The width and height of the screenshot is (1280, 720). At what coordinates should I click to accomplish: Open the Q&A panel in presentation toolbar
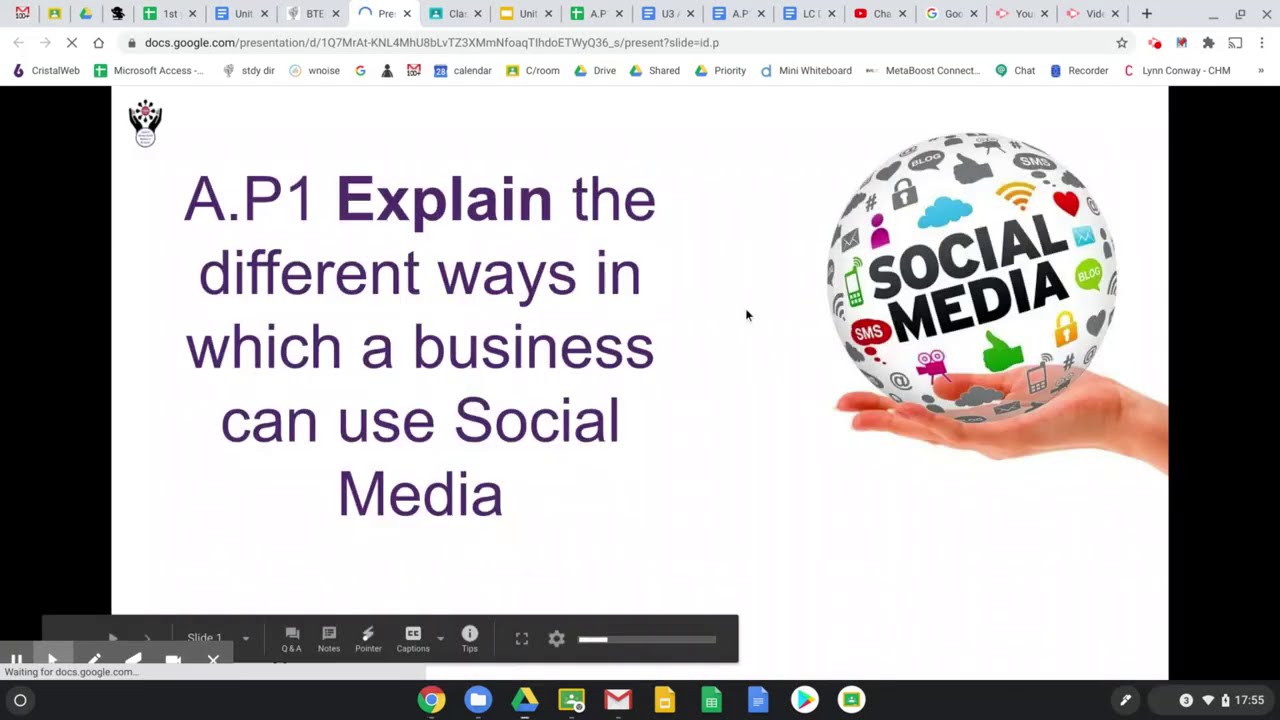291,639
